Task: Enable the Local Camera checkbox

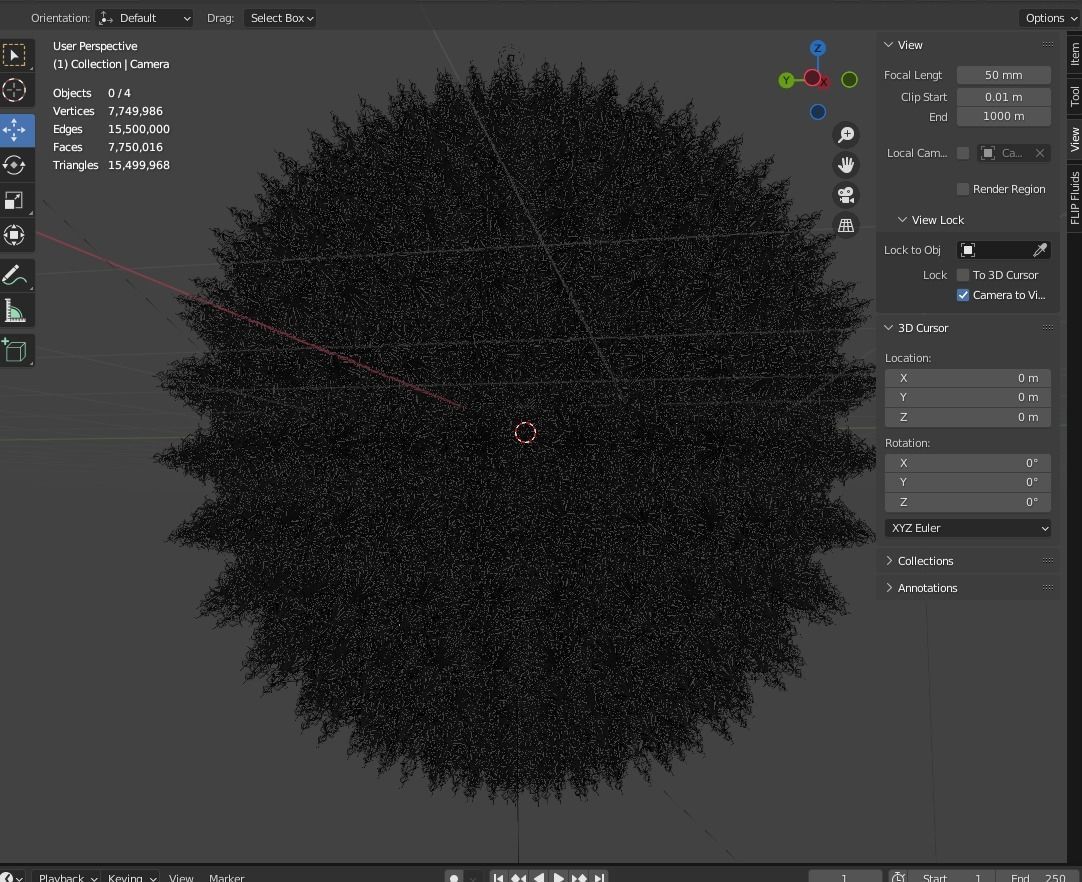Action: click(x=963, y=153)
